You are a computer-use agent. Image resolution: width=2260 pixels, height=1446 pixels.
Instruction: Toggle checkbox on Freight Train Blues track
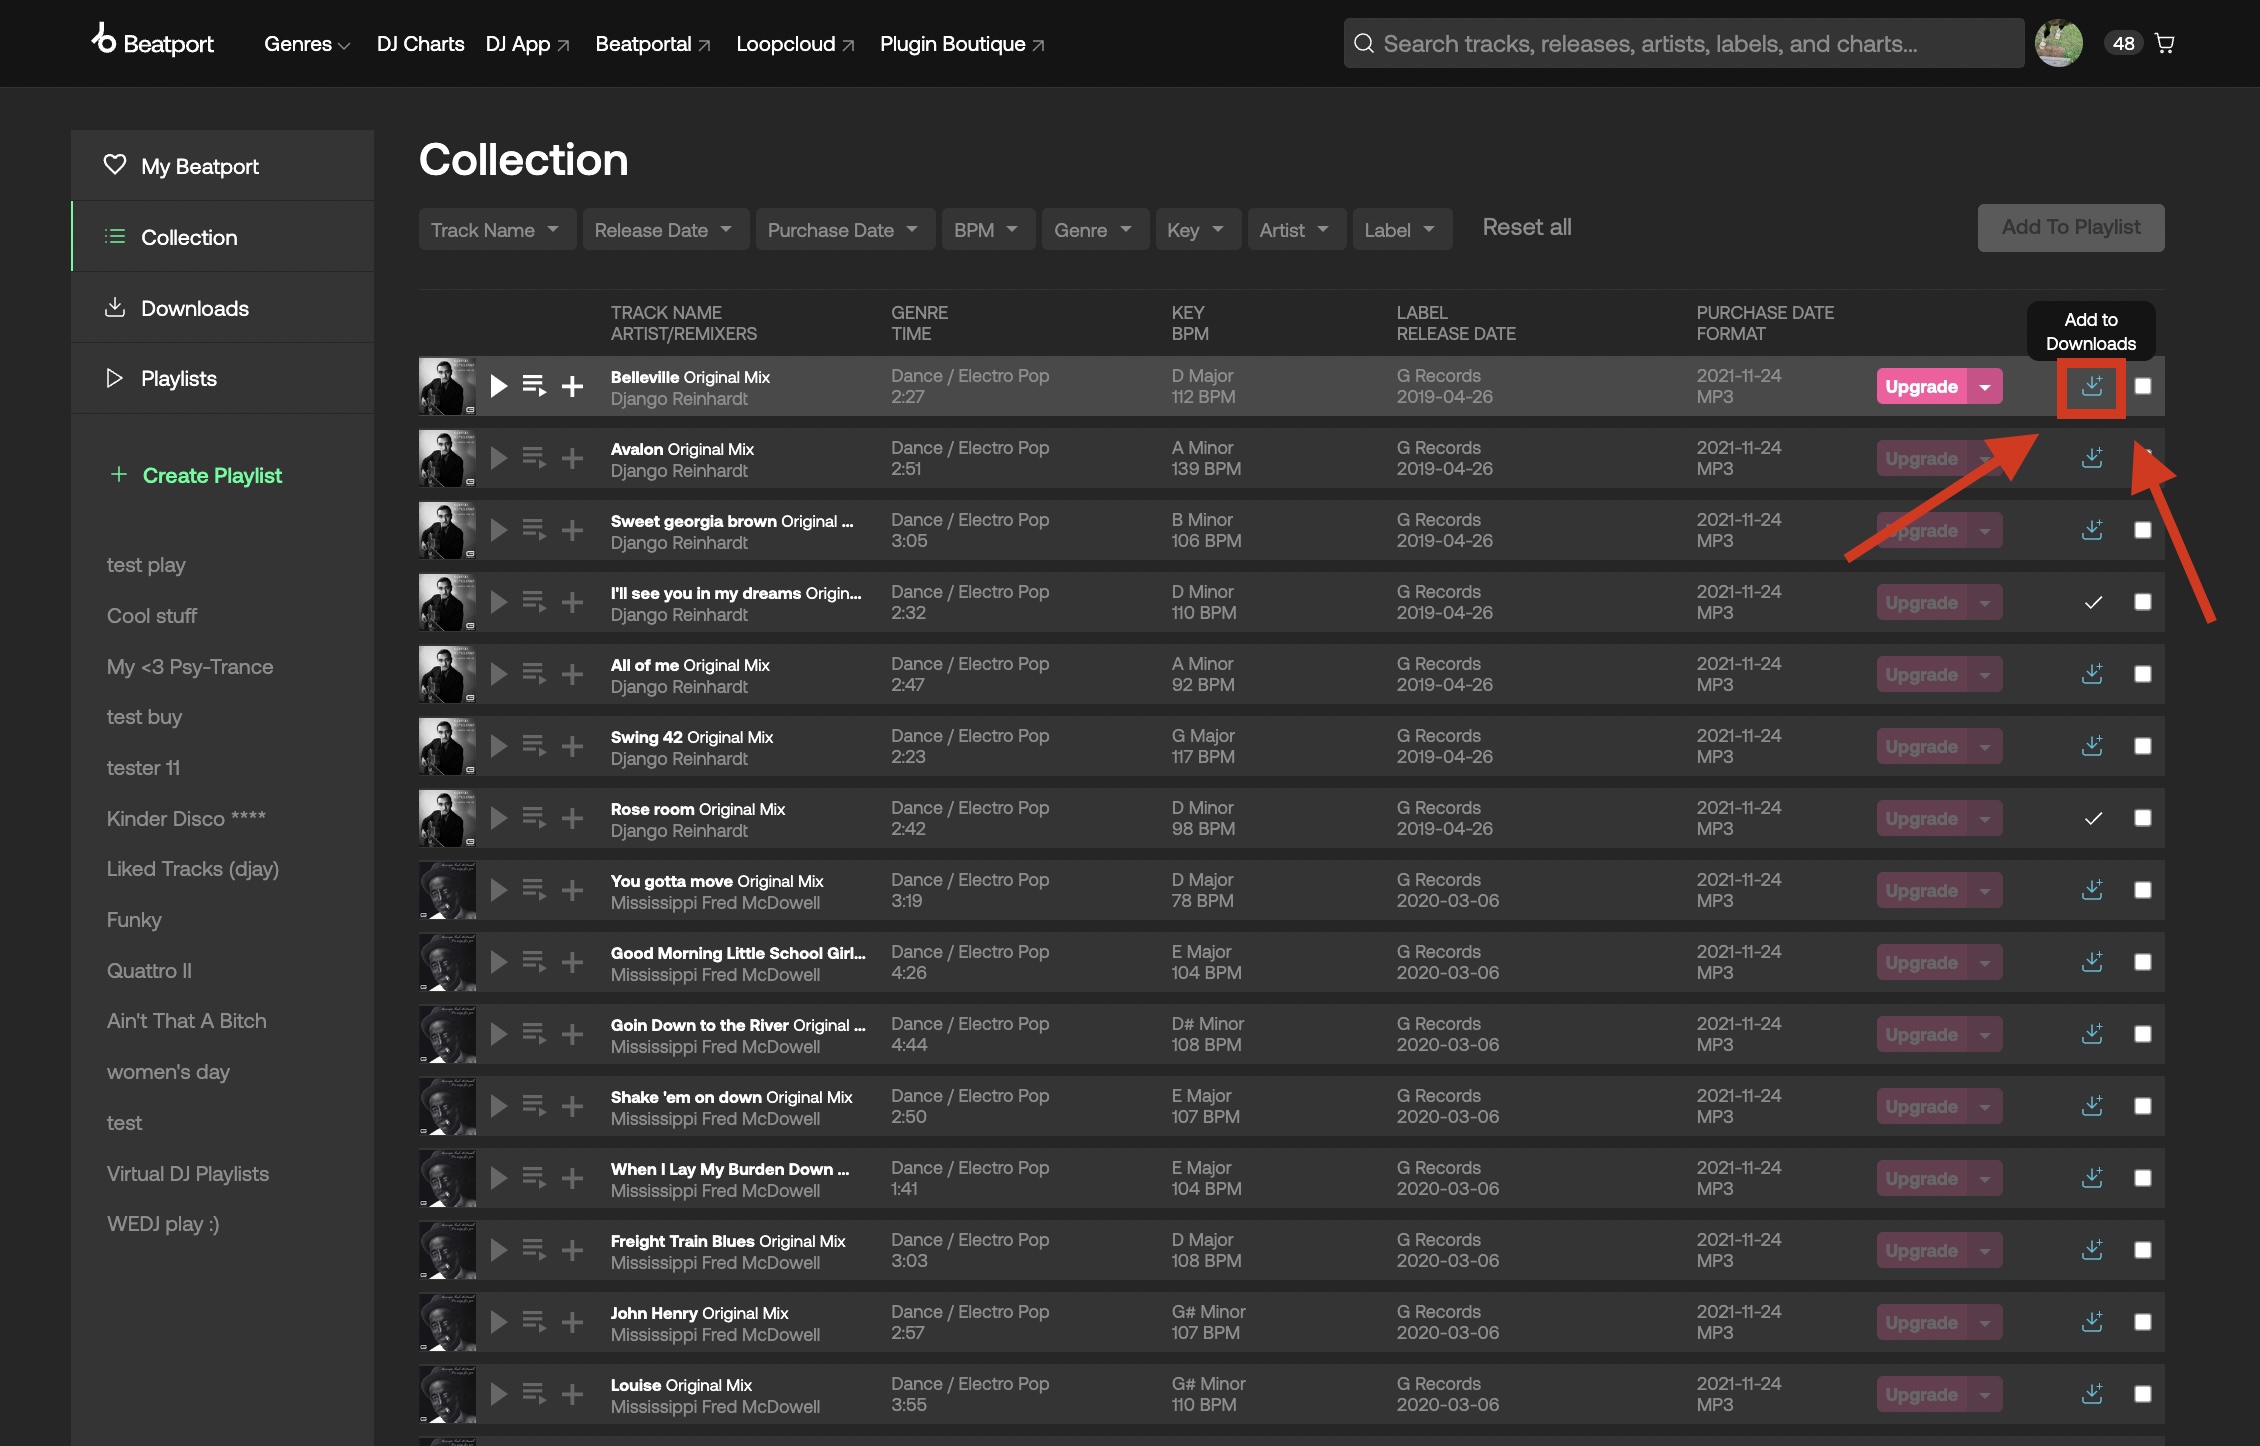tap(2143, 1248)
